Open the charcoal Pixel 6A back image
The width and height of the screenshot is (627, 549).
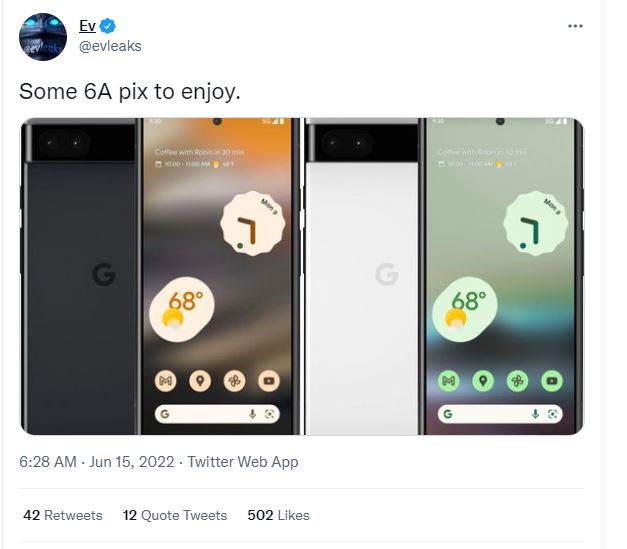click(x=79, y=276)
